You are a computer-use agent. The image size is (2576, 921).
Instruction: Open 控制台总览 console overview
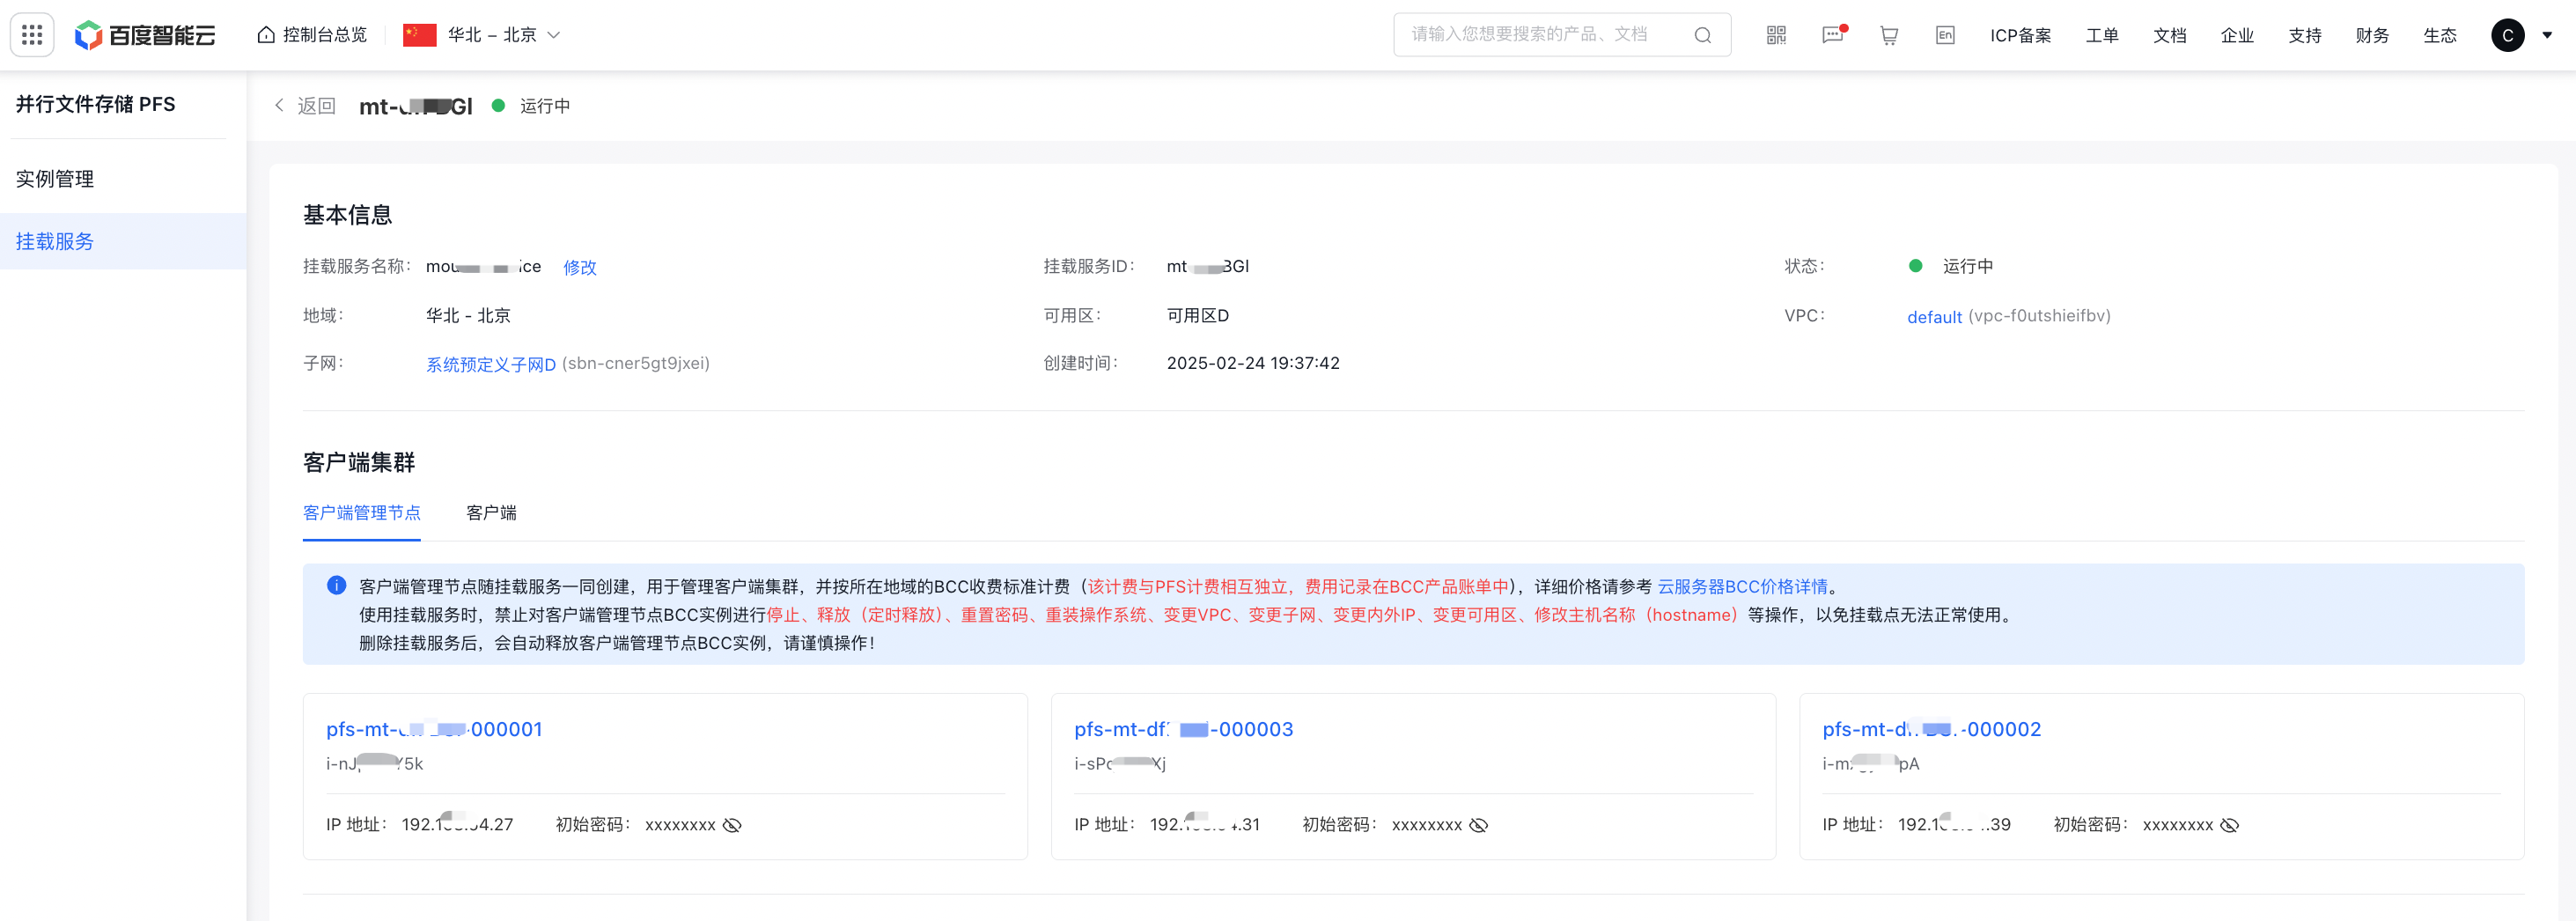point(312,35)
